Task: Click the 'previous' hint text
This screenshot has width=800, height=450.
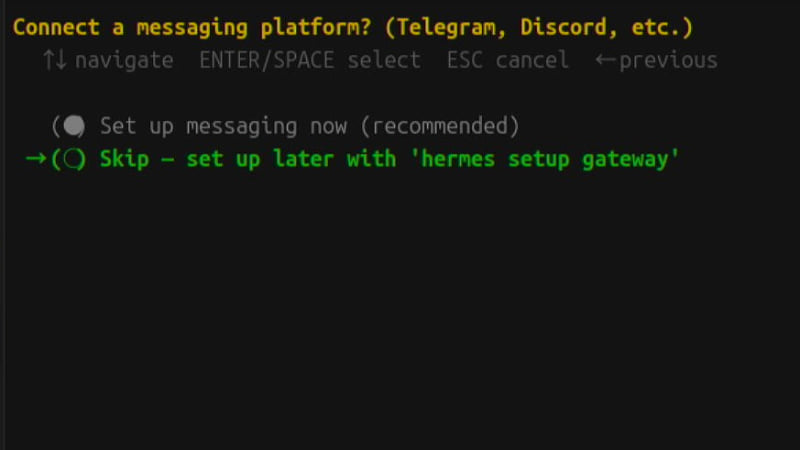Action: tap(668, 61)
